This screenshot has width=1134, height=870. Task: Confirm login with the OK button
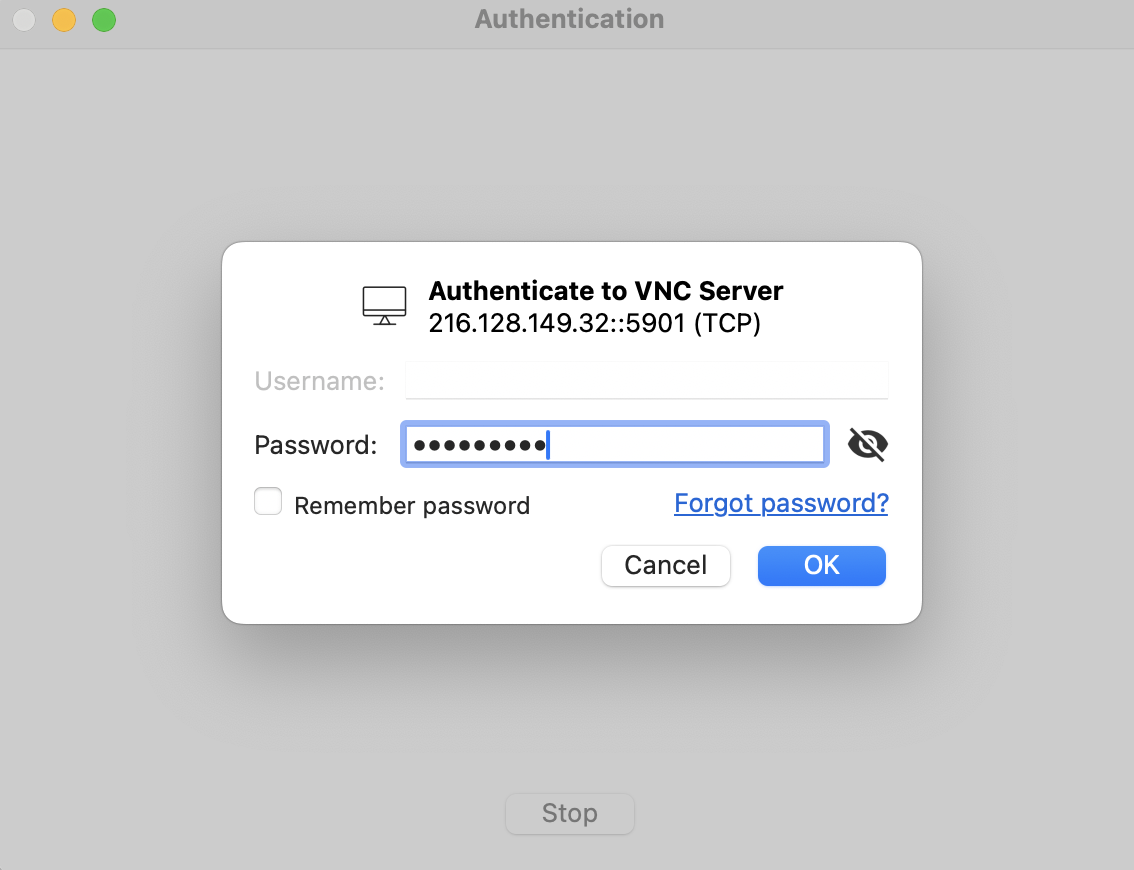click(x=822, y=566)
